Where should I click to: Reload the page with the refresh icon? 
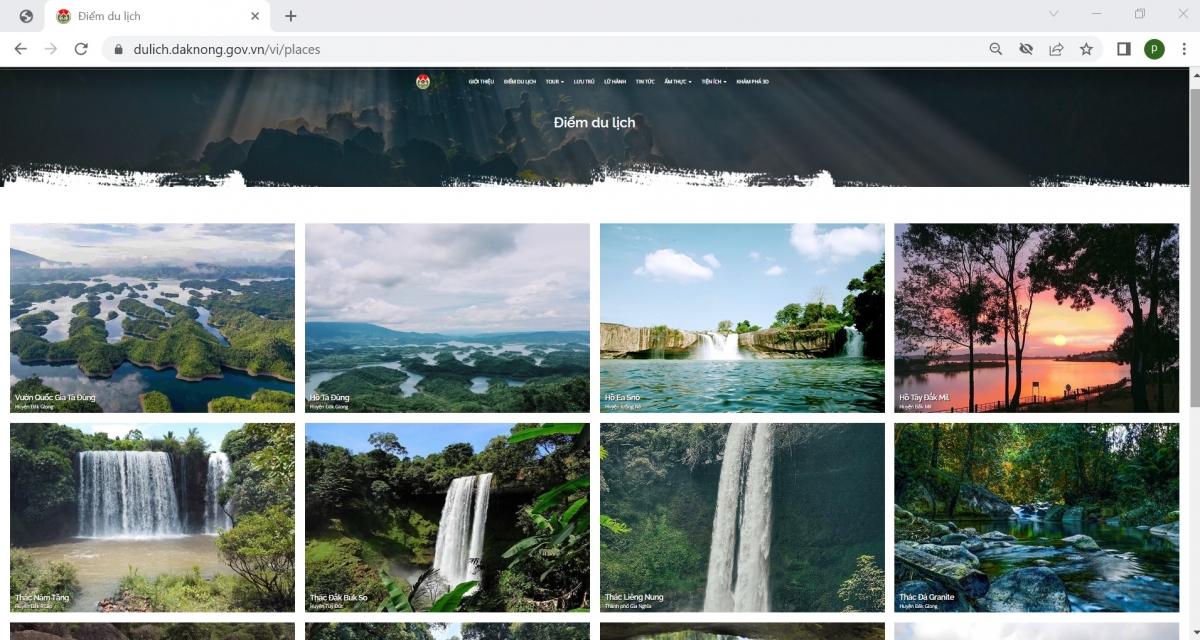82,48
